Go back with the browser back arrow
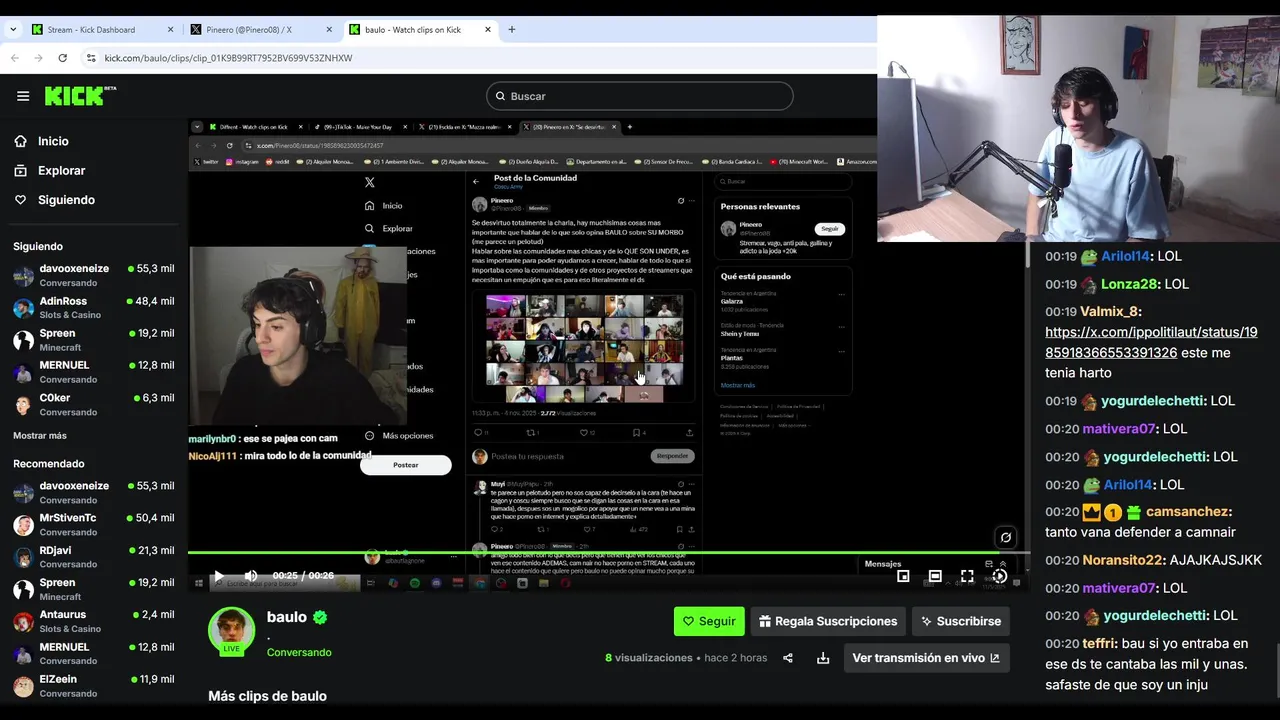 coord(14,58)
